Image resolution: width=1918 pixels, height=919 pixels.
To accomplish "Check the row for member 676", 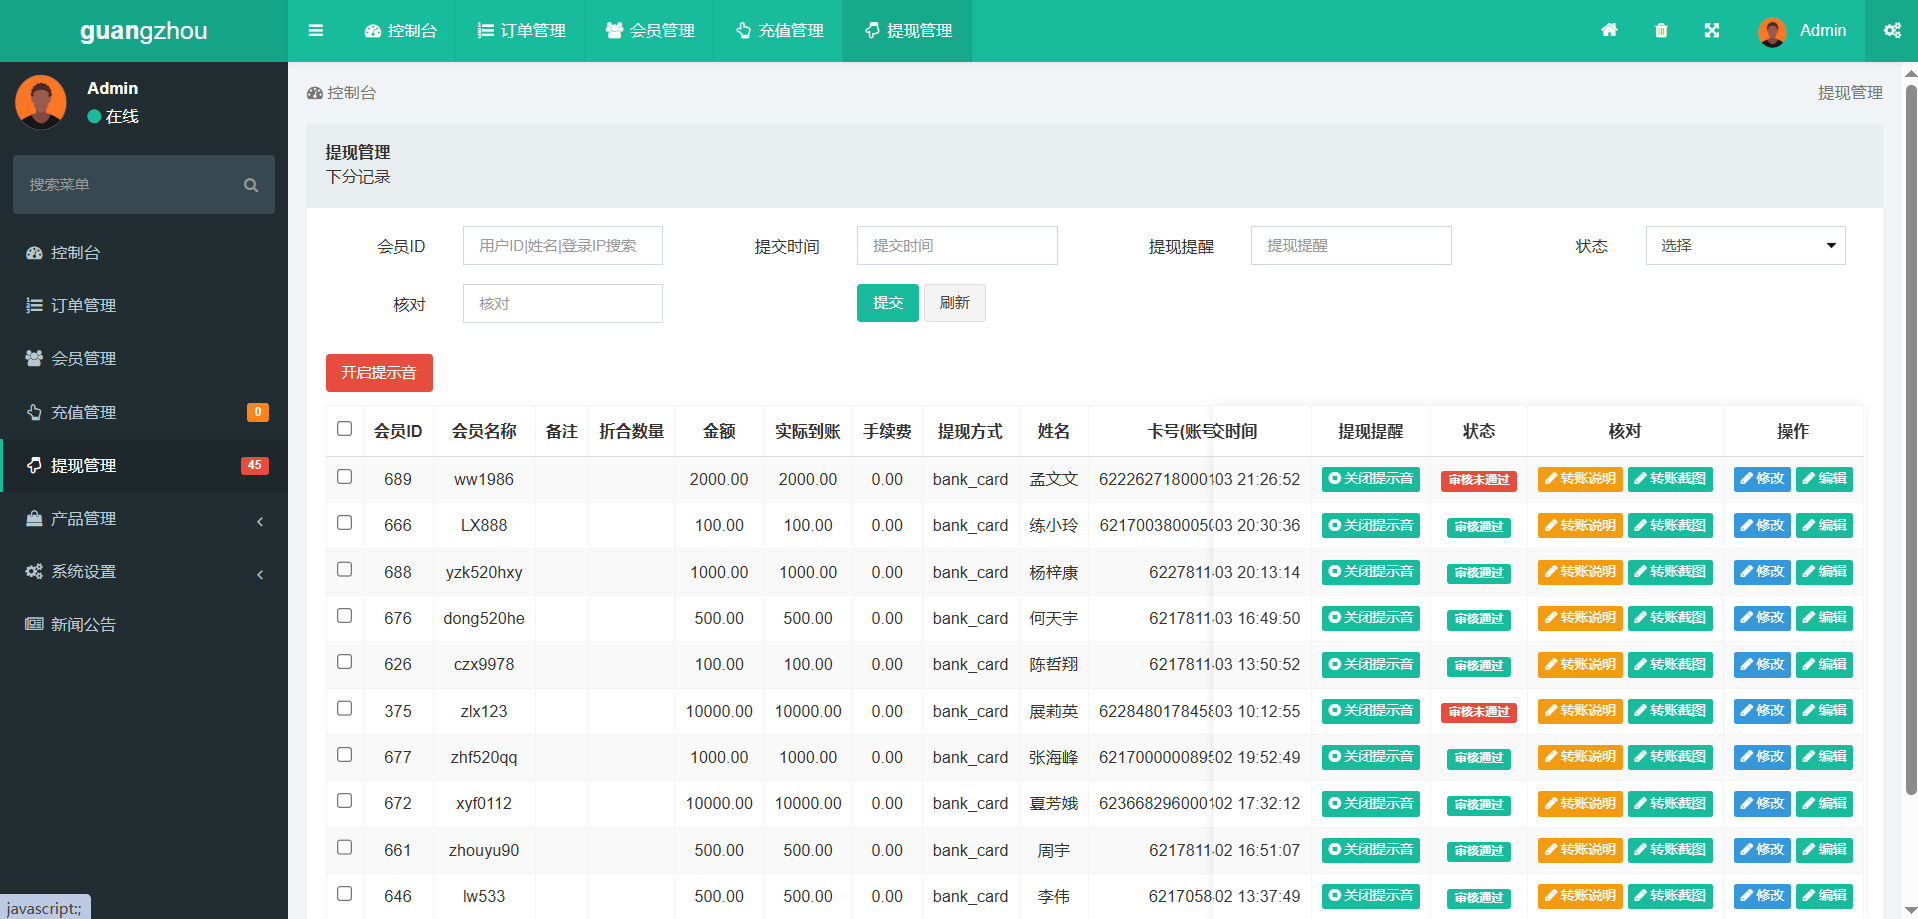I will tap(345, 616).
